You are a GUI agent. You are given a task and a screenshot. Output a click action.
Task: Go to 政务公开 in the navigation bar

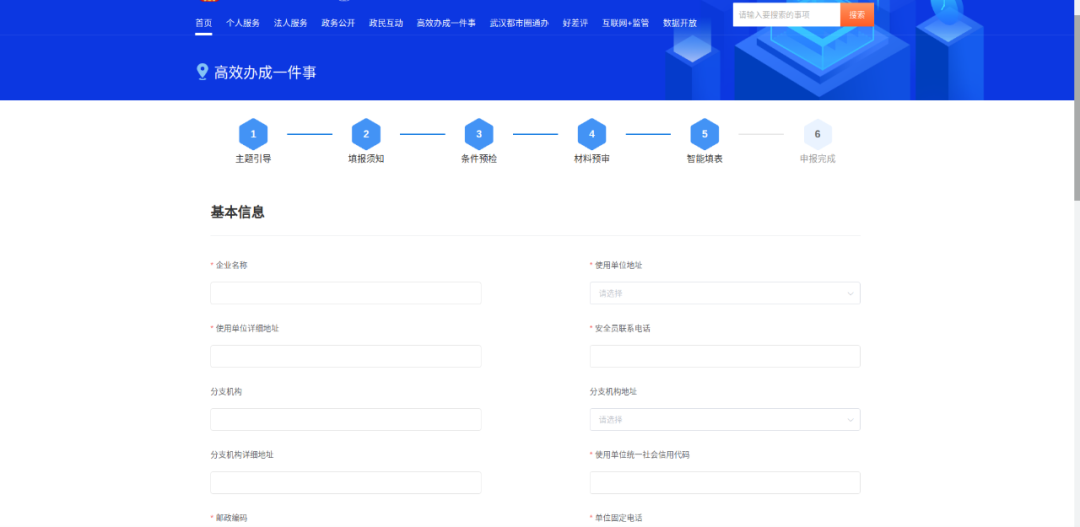(x=338, y=23)
